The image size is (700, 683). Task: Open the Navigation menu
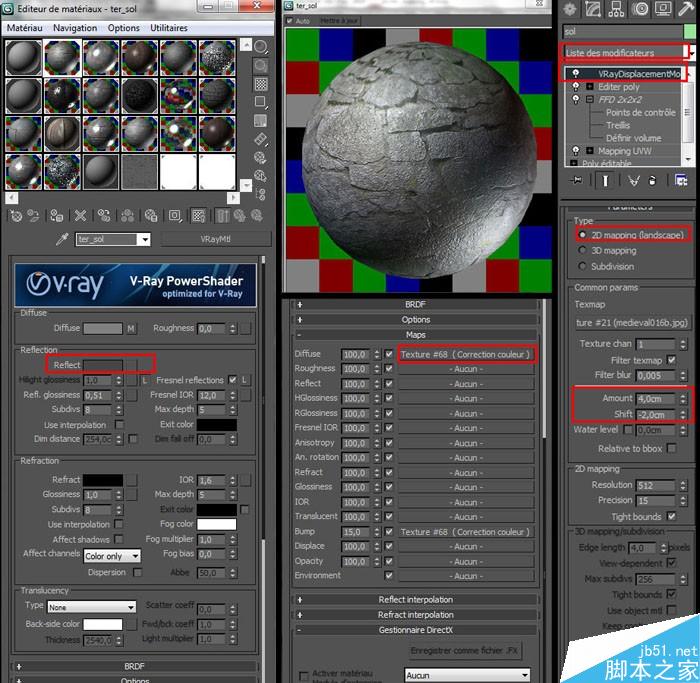point(75,28)
